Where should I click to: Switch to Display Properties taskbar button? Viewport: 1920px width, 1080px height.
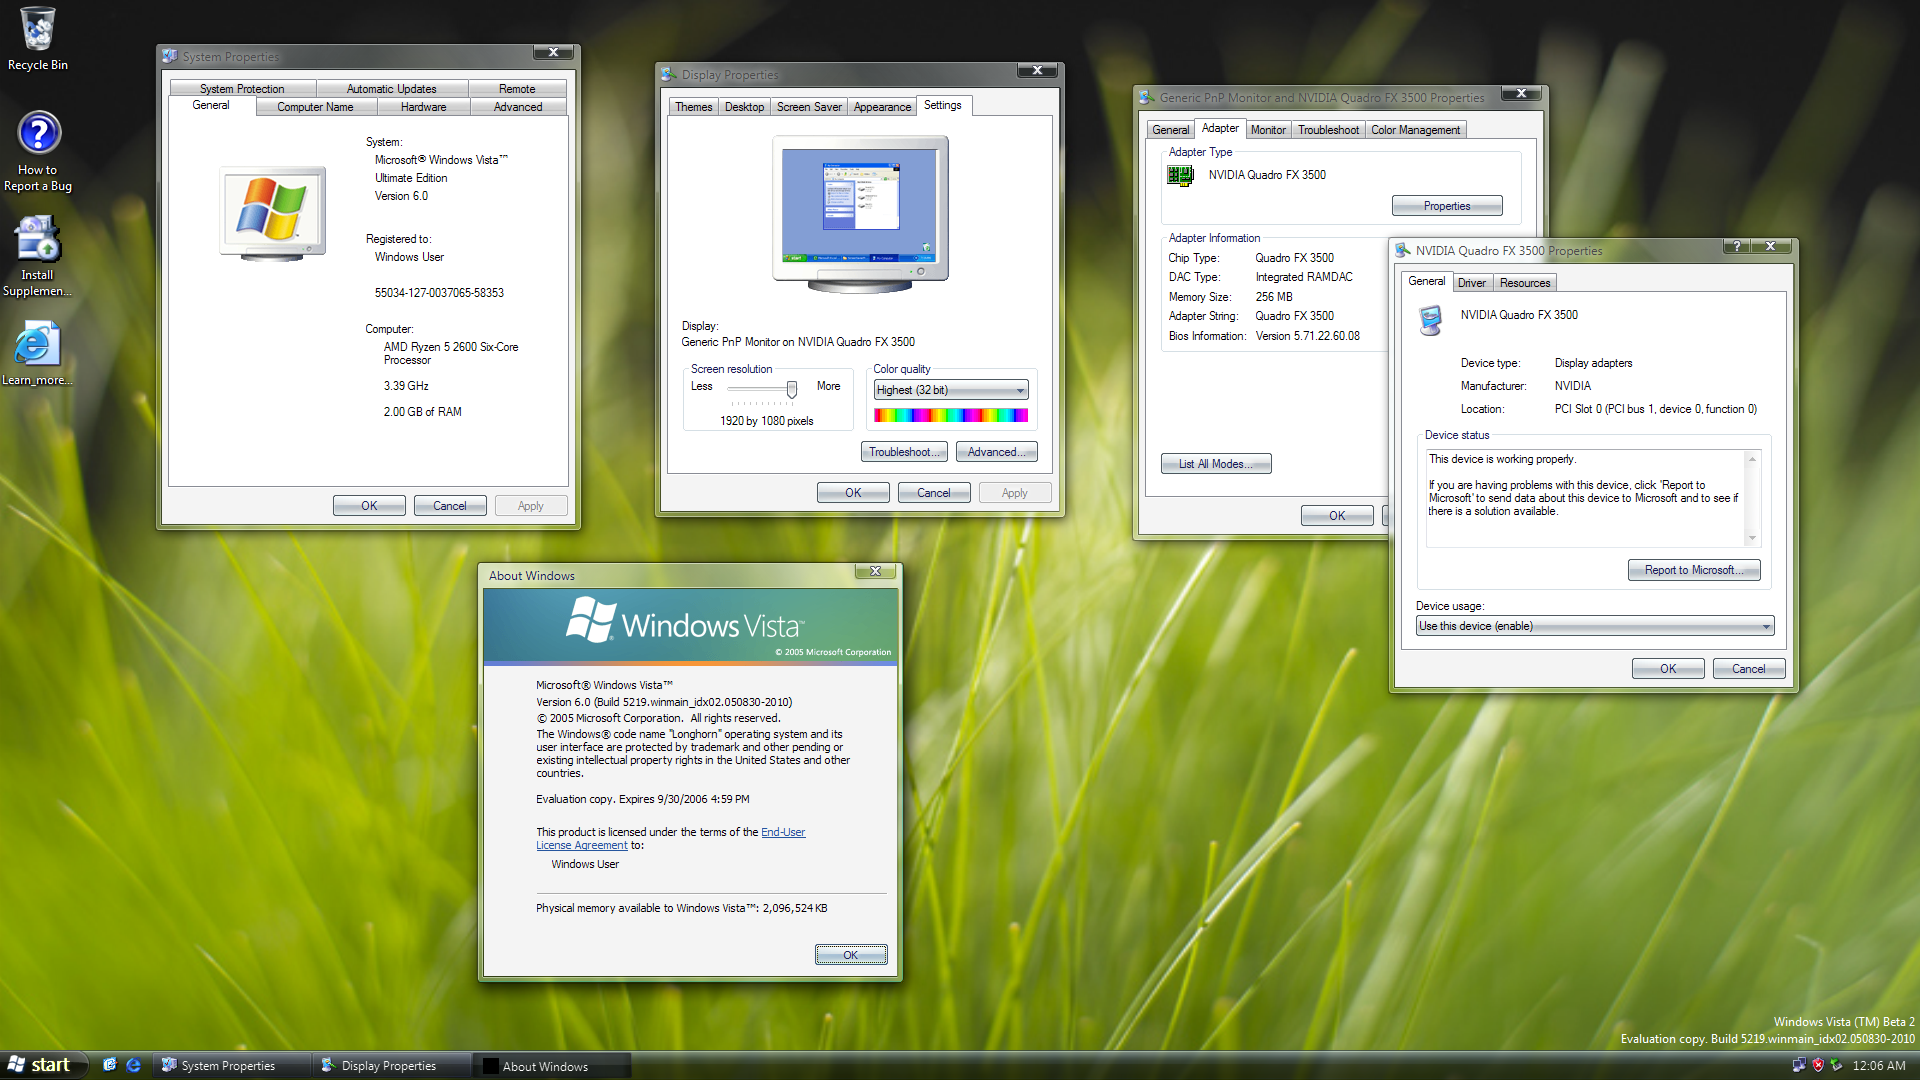390,1065
